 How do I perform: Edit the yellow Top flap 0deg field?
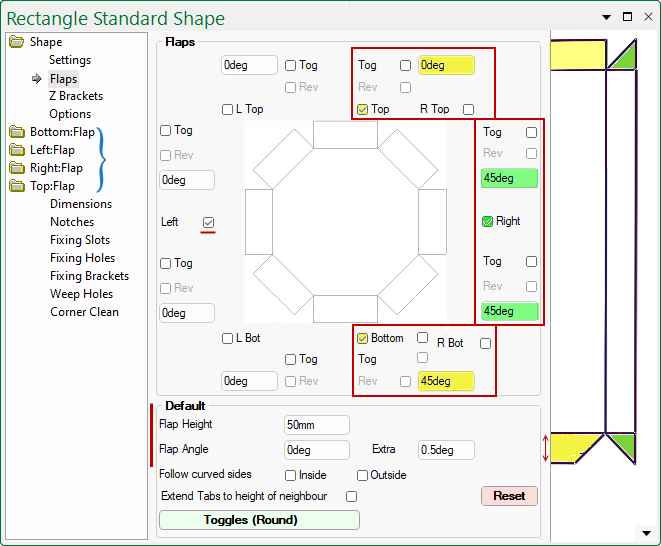coord(446,65)
